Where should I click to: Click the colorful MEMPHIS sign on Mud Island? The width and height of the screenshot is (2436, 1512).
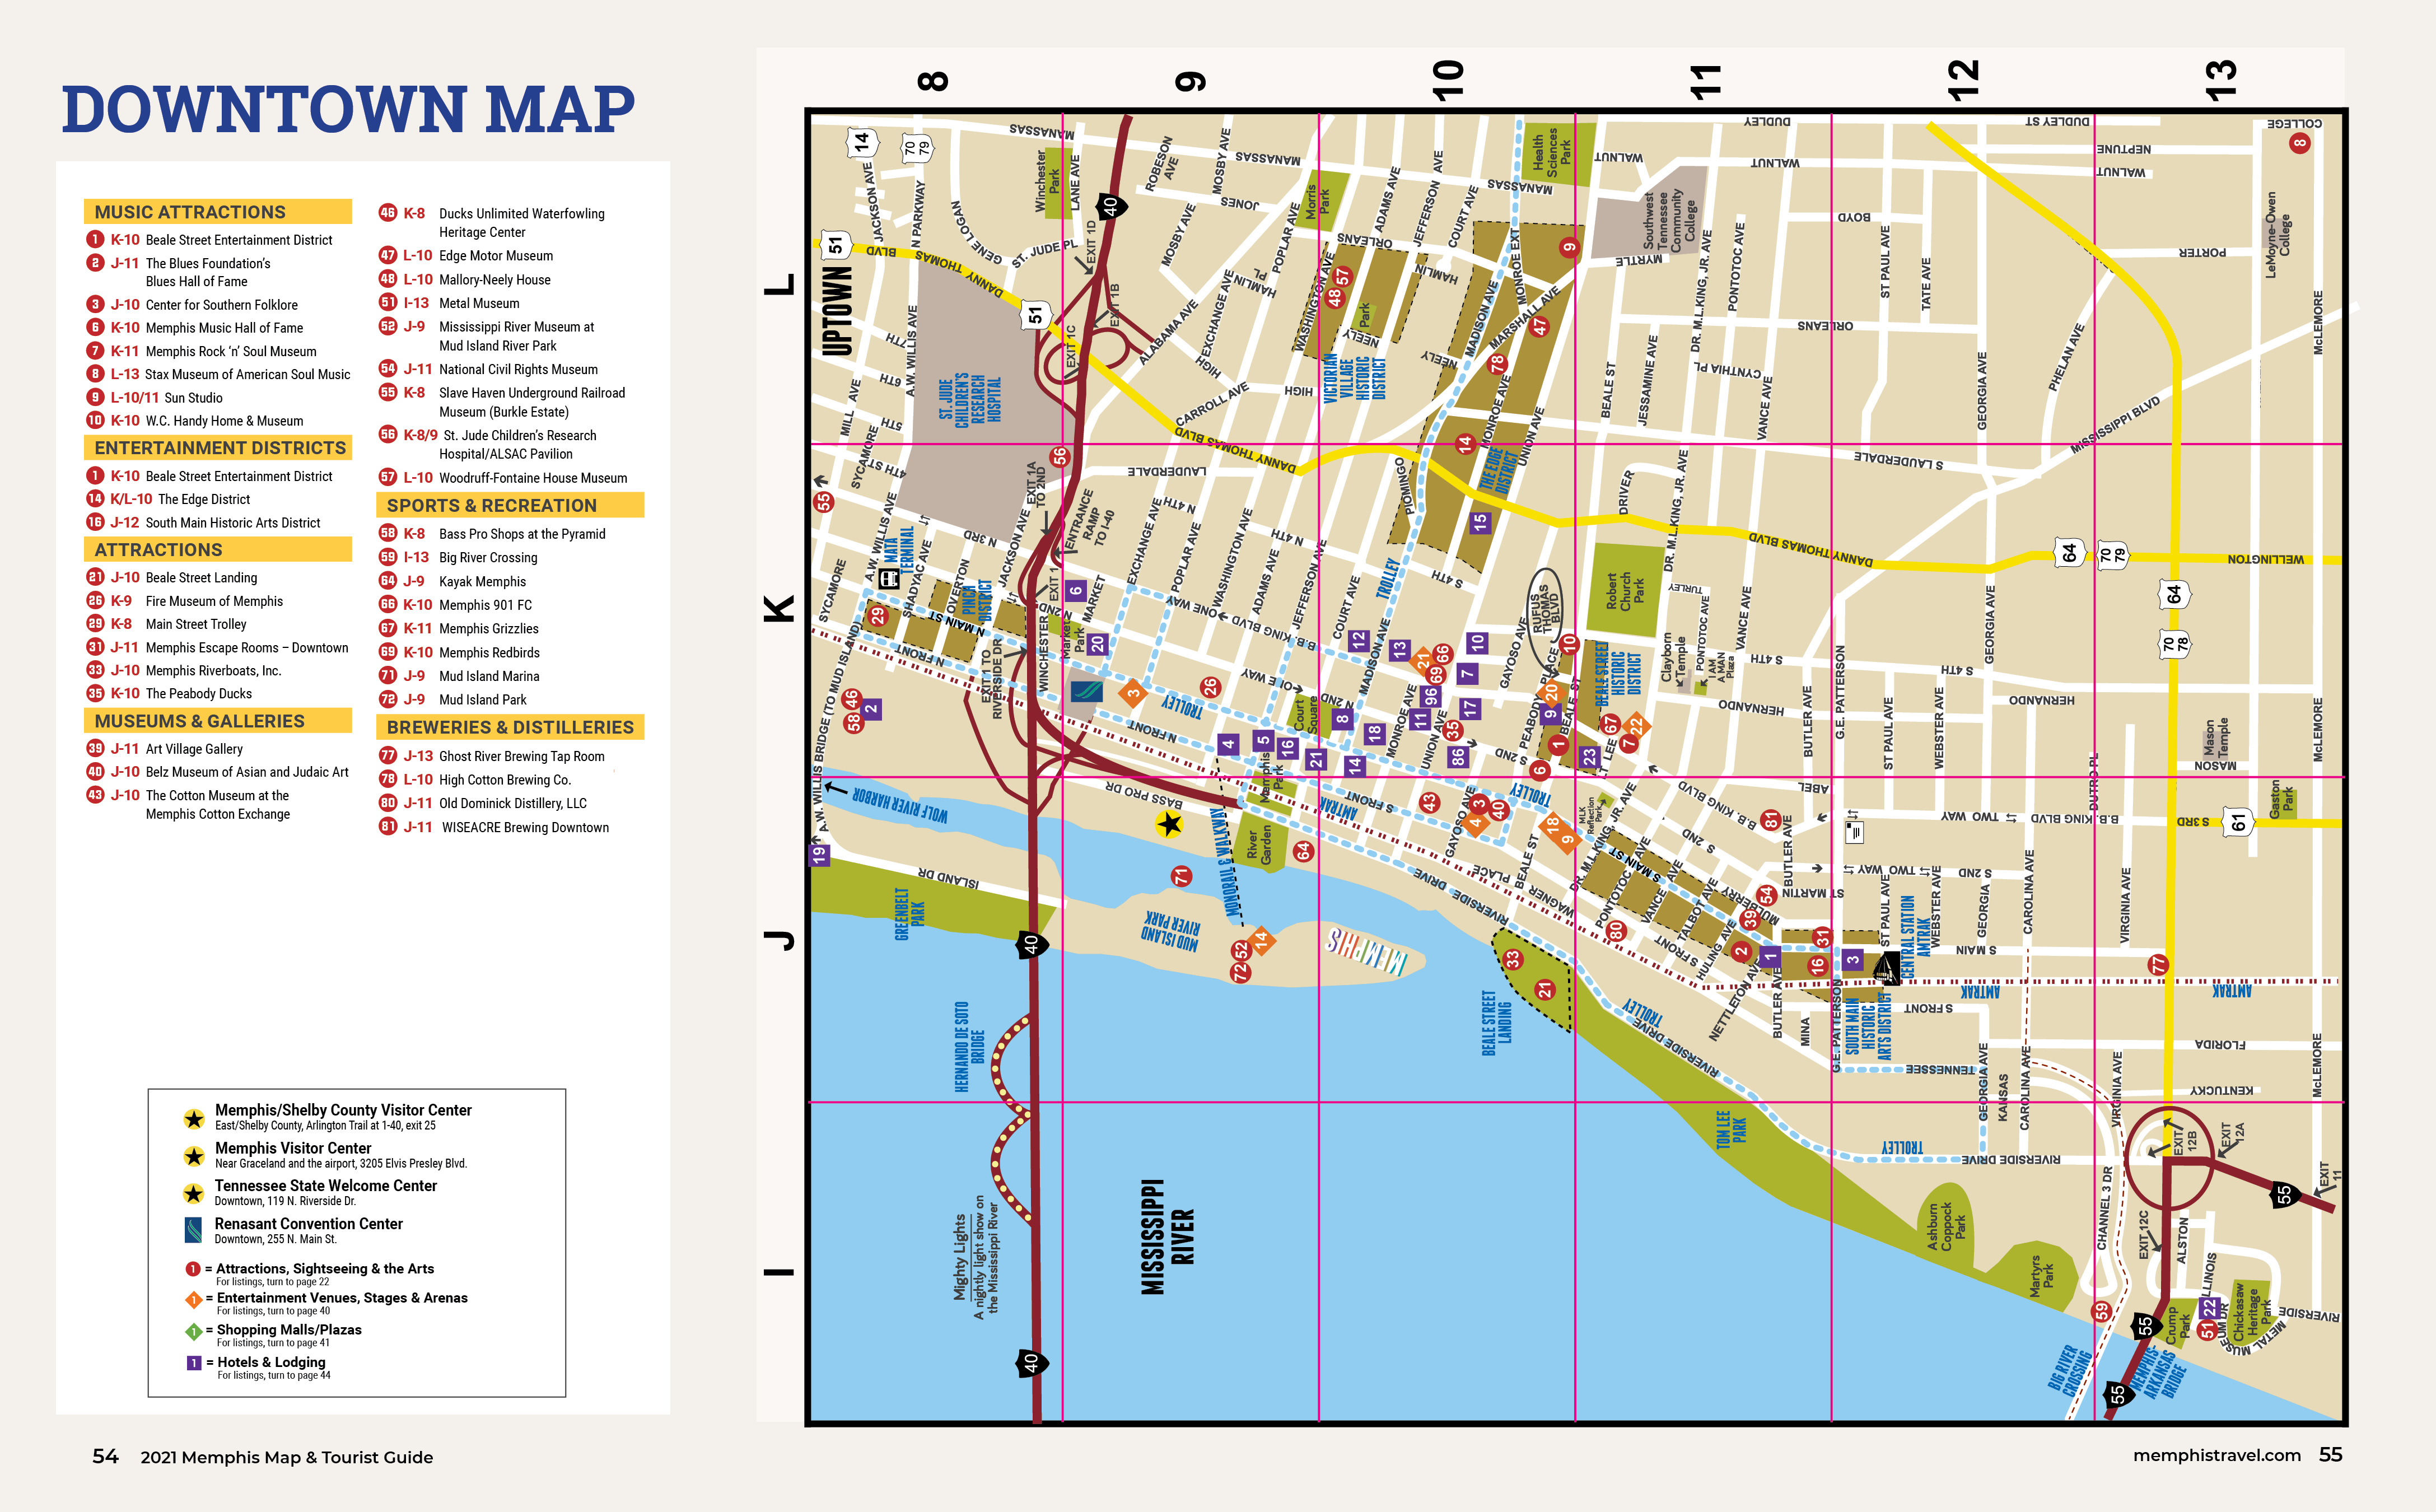pos(1367,950)
